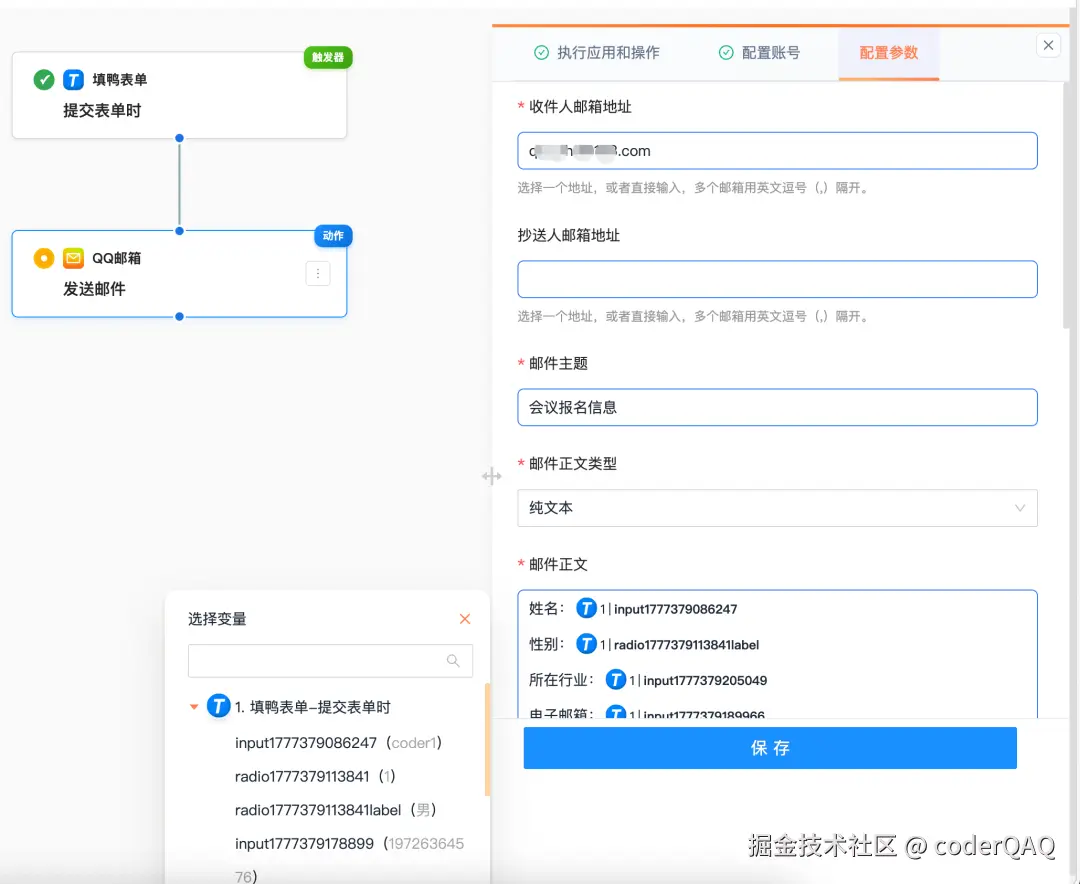The image size is (1080, 884).
Task: Click the connector dot under 填鸭表单 node
Action: point(179,138)
